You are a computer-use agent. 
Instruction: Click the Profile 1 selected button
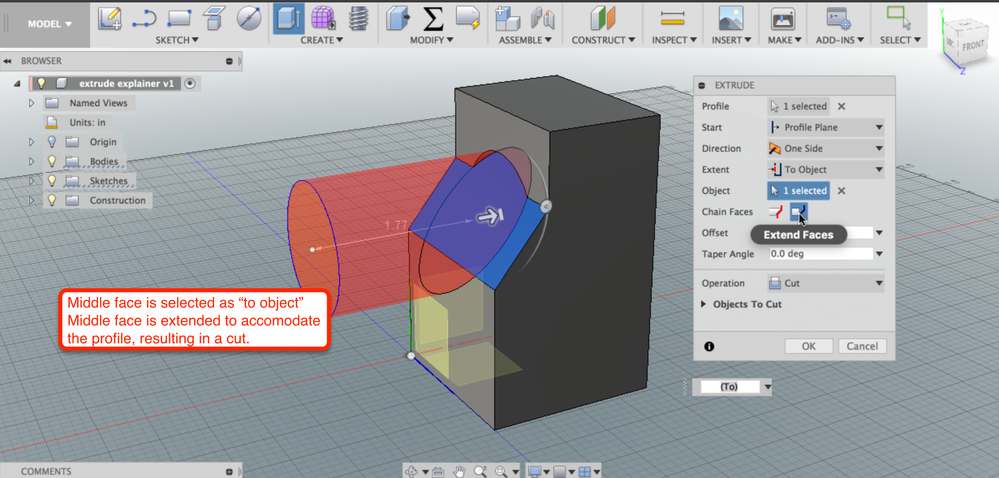tap(798, 106)
